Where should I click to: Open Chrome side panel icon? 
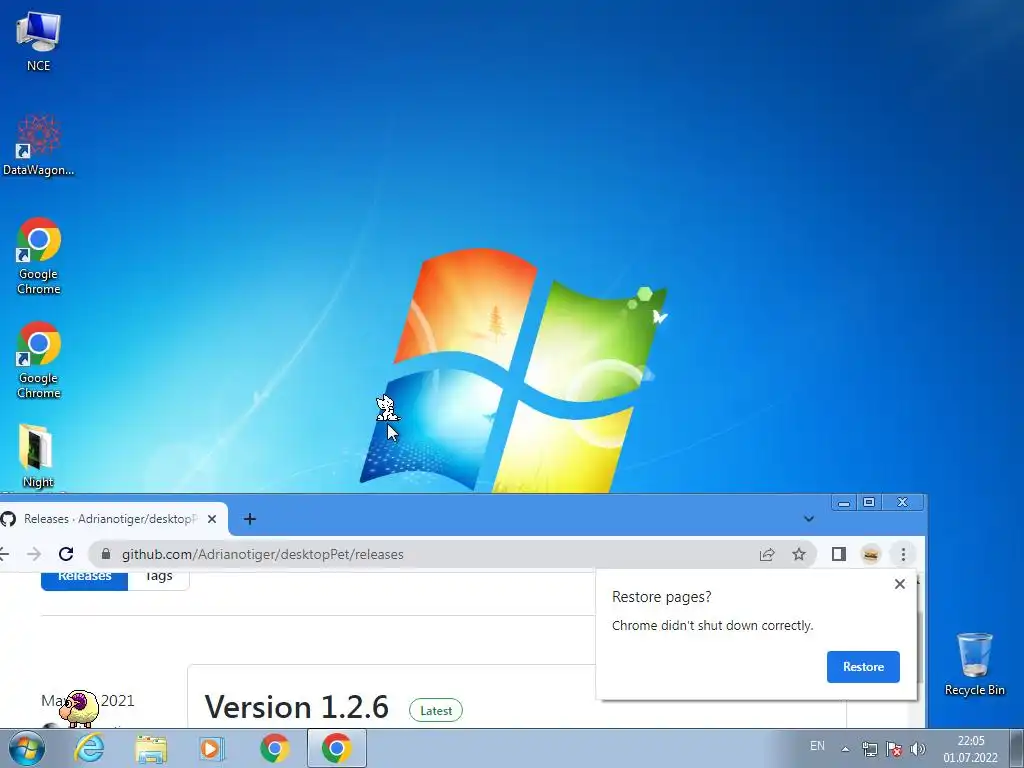pyautogui.click(x=839, y=554)
